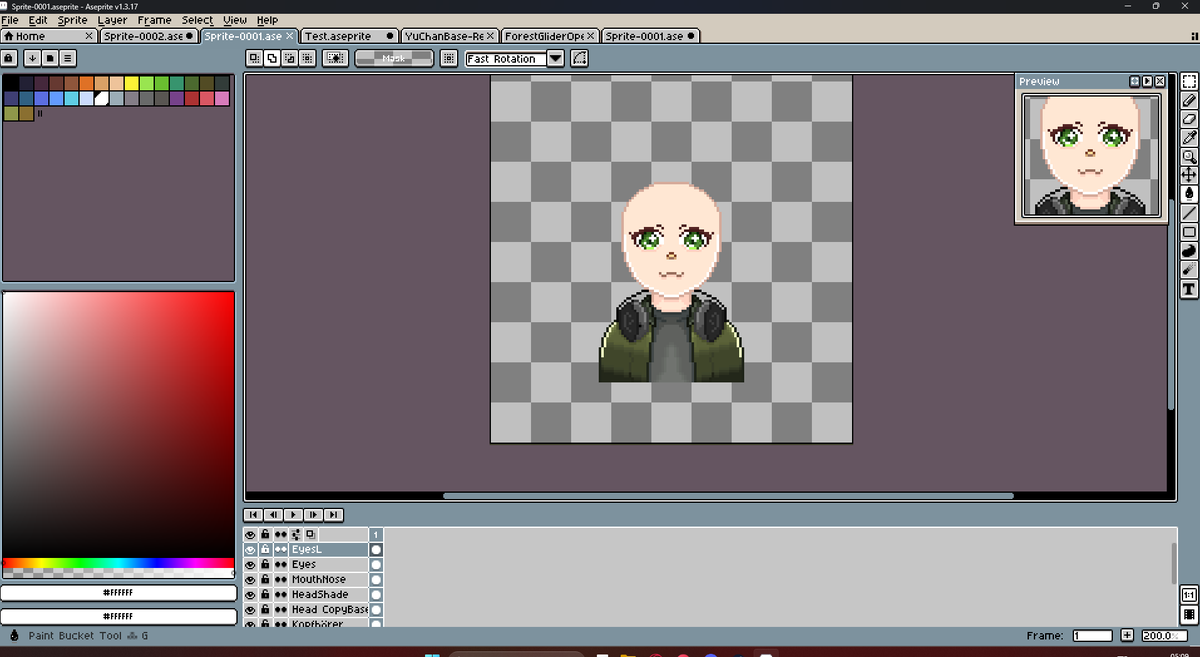Choose Subtract from selection mode

tap(290, 58)
